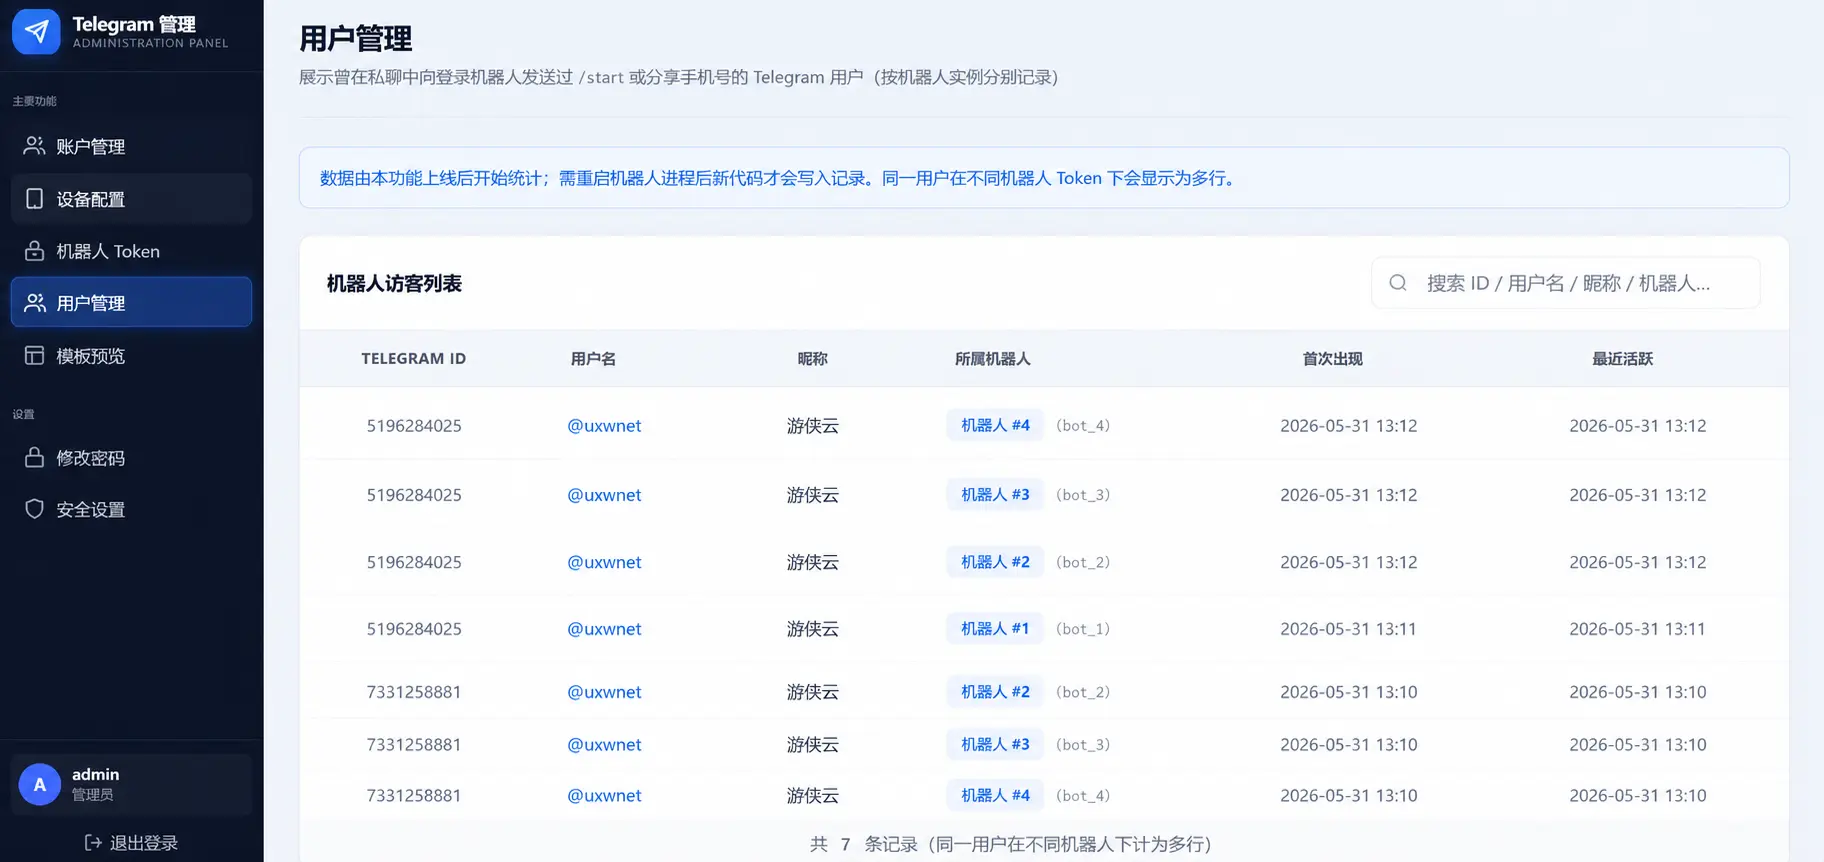This screenshot has width=1824, height=862.
Task: Click 游侠云 nickname in 机器人 #1 row
Action: click(812, 629)
